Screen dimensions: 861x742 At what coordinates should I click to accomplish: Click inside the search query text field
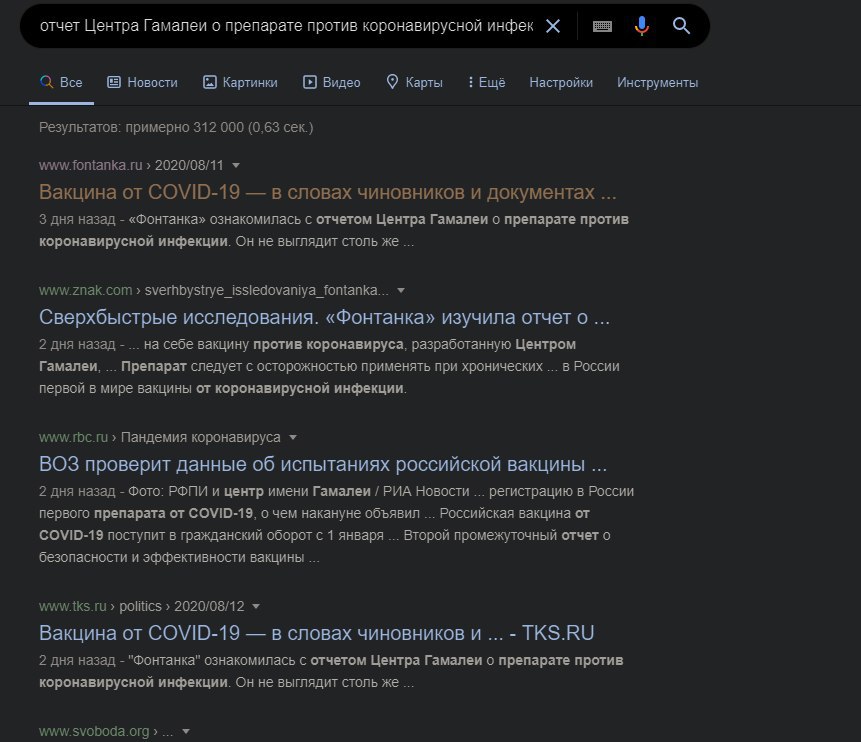[x=286, y=26]
